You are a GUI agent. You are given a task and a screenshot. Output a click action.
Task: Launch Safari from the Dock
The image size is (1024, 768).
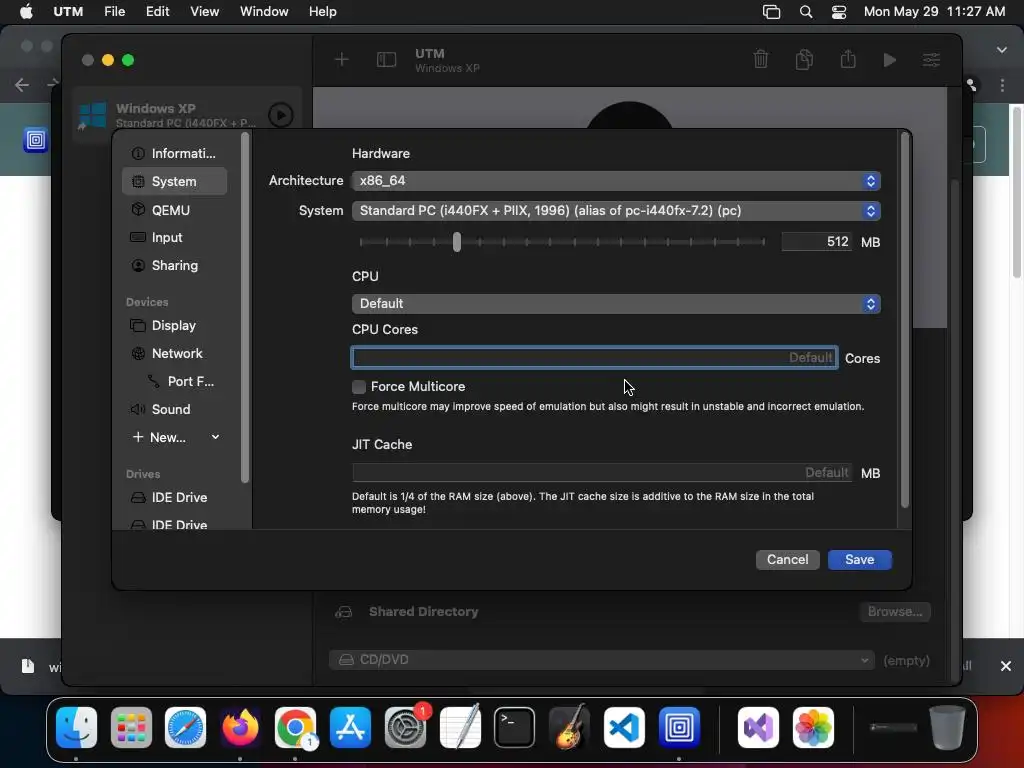coord(185,727)
